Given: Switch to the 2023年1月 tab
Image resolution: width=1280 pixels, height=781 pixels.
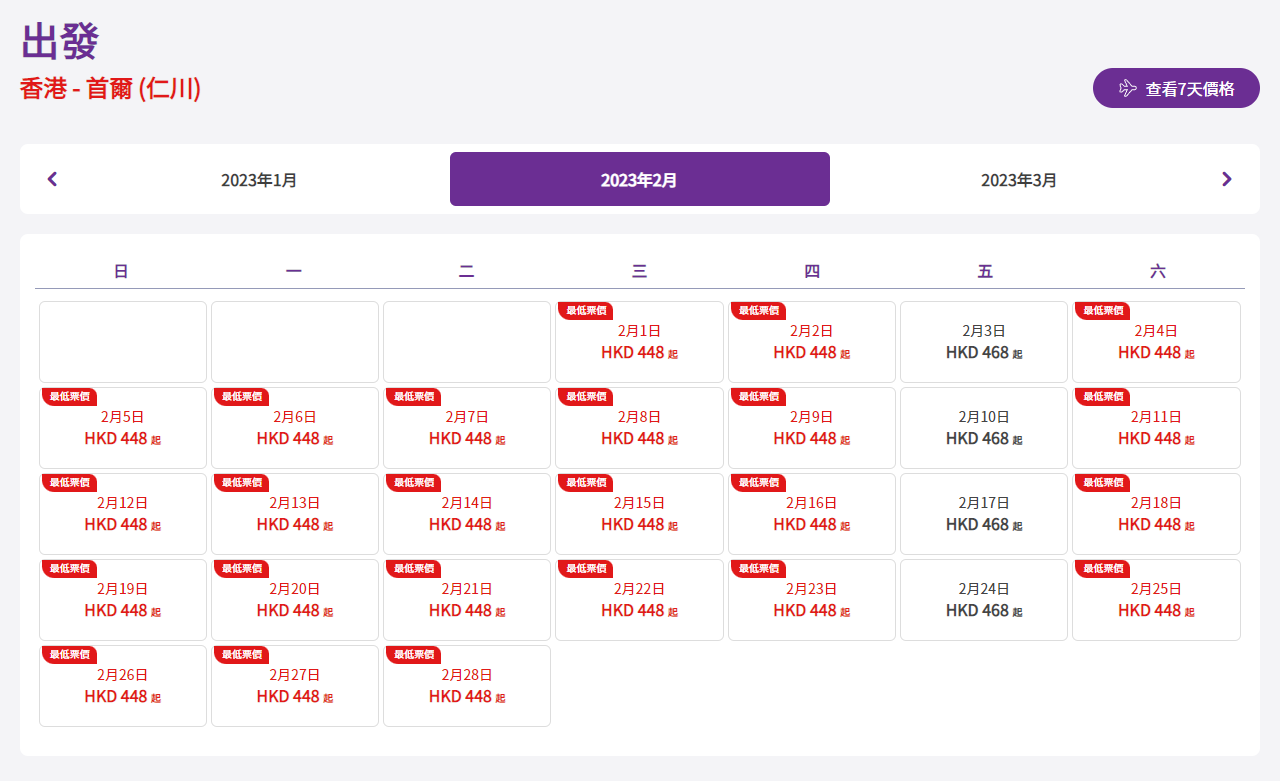Looking at the screenshot, I should point(259,180).
